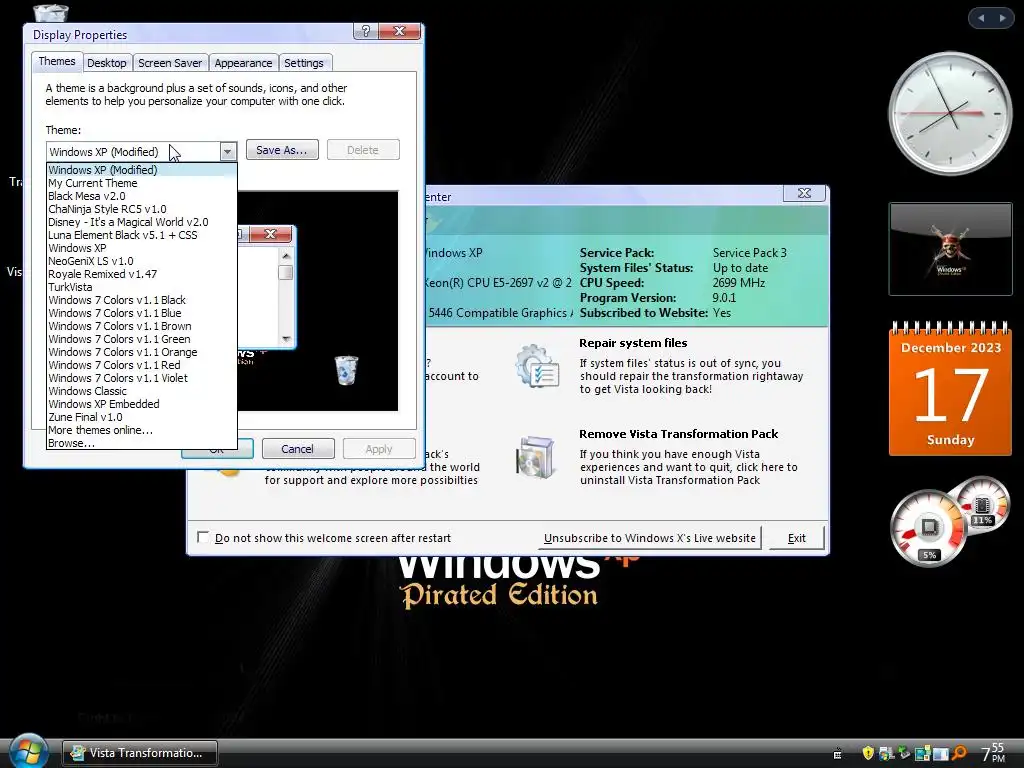Choose Windows 7 Colors v1.1 Red

(x=142, y=365)
